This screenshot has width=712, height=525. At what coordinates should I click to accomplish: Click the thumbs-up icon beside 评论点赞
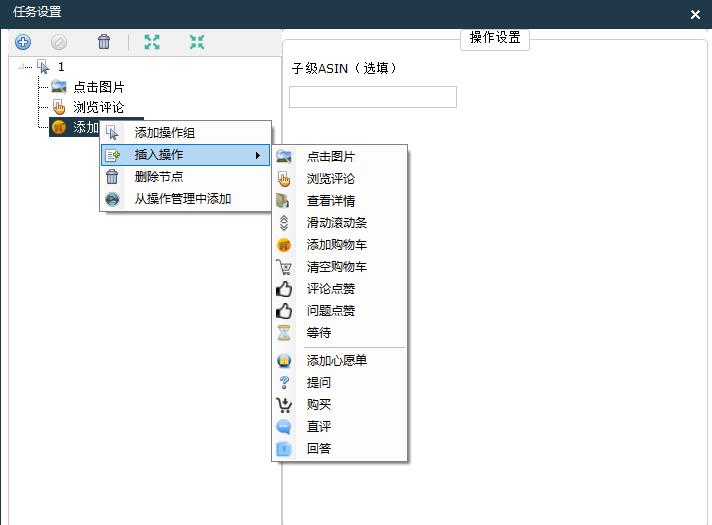[284, 289]
